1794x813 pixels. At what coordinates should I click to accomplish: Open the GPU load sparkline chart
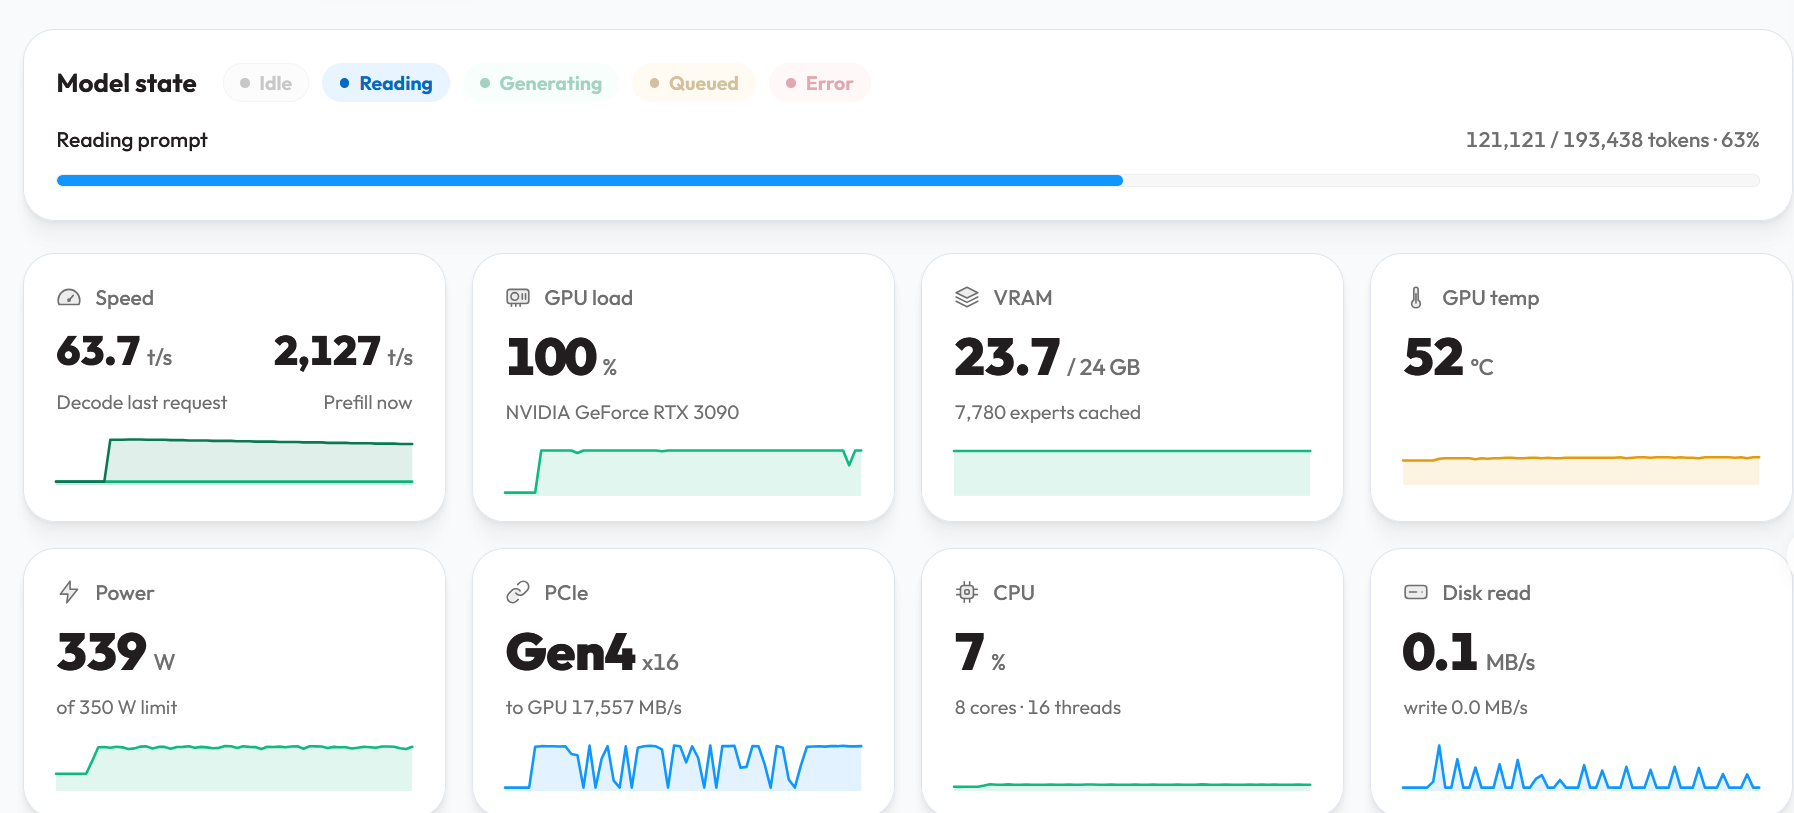[x=683, y=471]
